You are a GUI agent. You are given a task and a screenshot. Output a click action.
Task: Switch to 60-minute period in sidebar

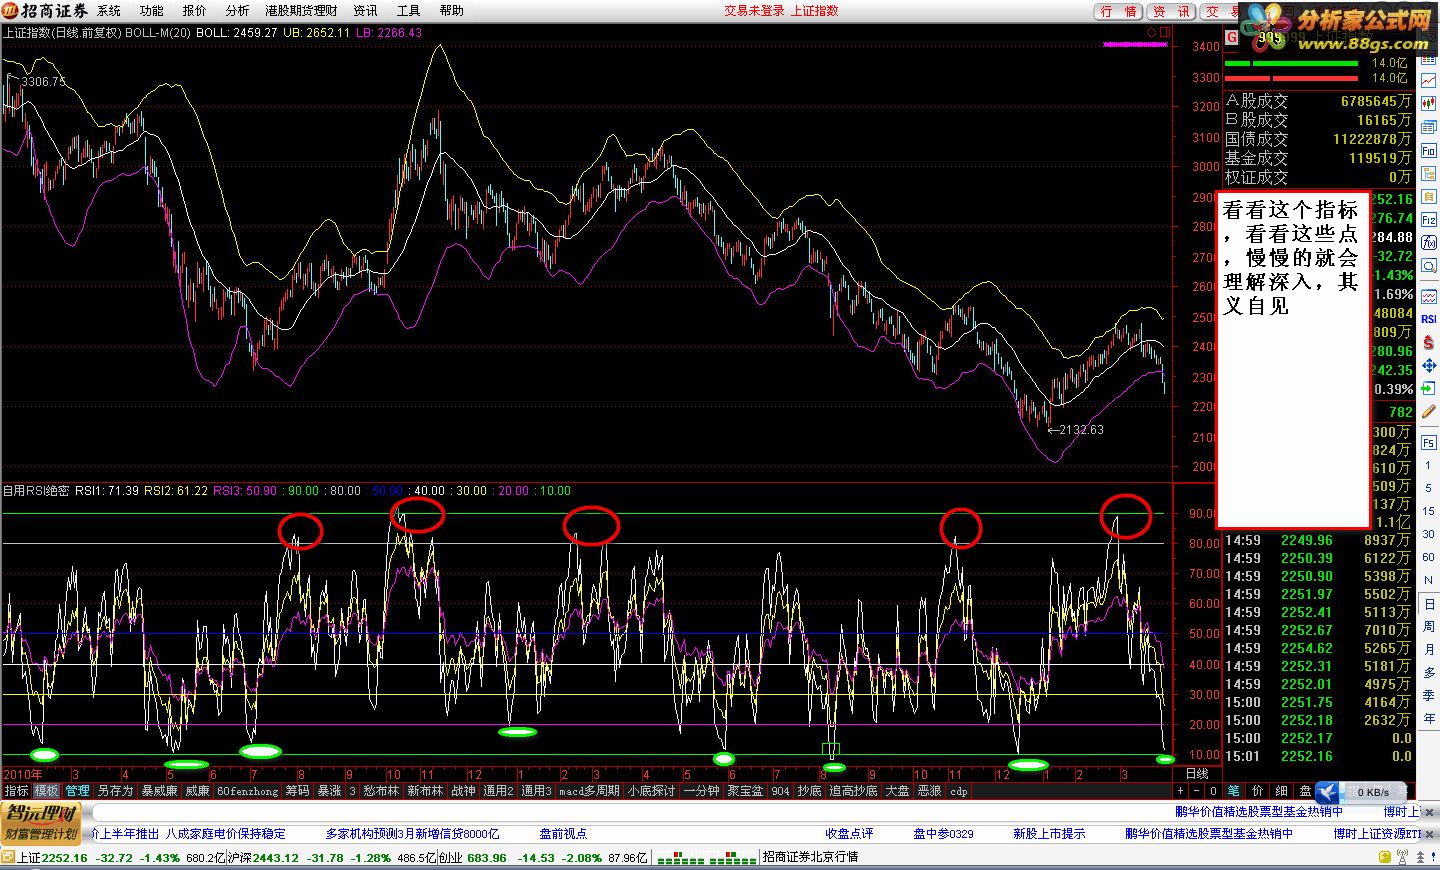[1428, 557]
